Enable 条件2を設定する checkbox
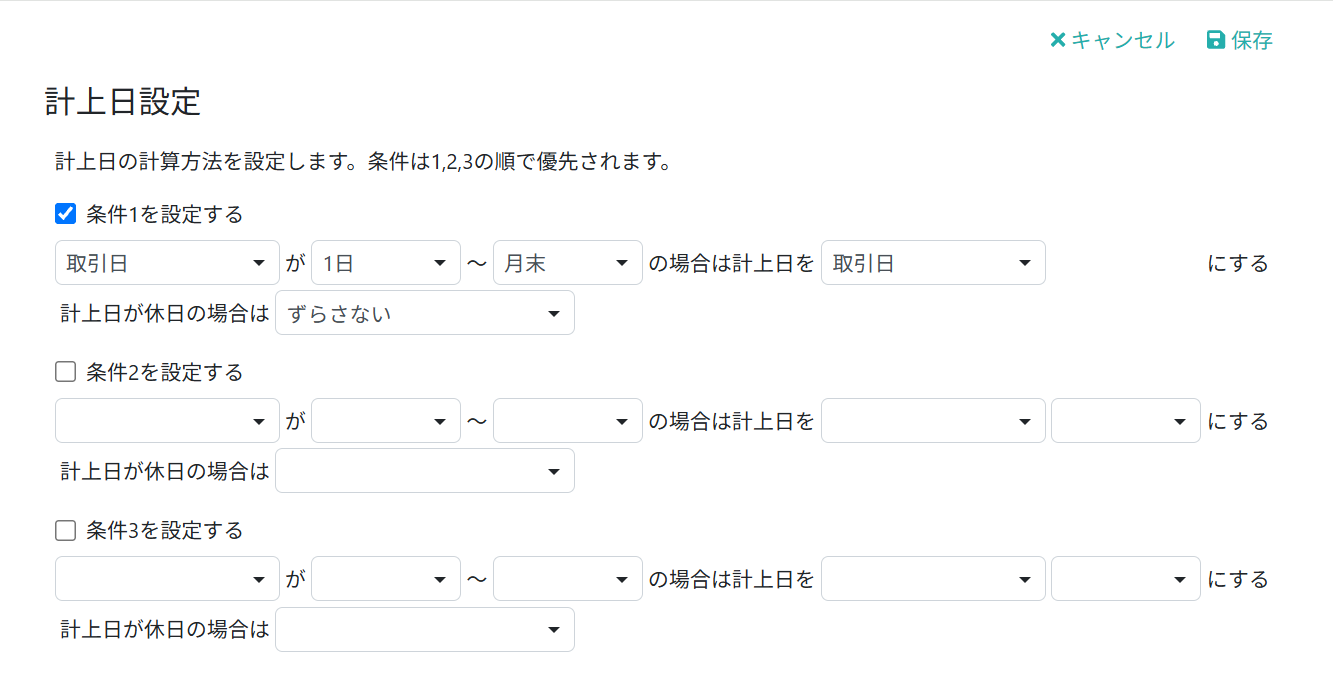Image resolution: width=1333 pixels, height=679 pixels. (x=66, y=372)
